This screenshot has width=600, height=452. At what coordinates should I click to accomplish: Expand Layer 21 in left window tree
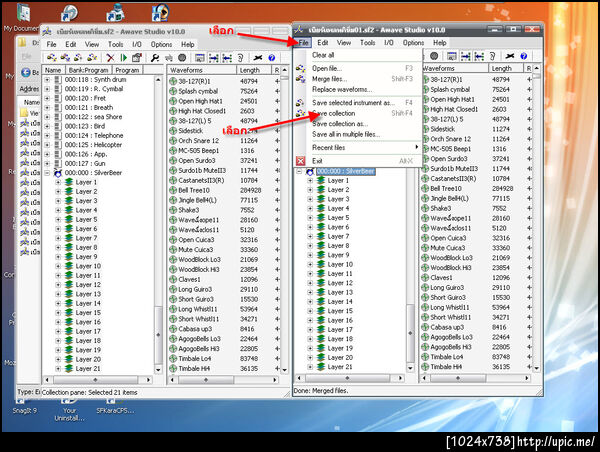coord(58,369)
